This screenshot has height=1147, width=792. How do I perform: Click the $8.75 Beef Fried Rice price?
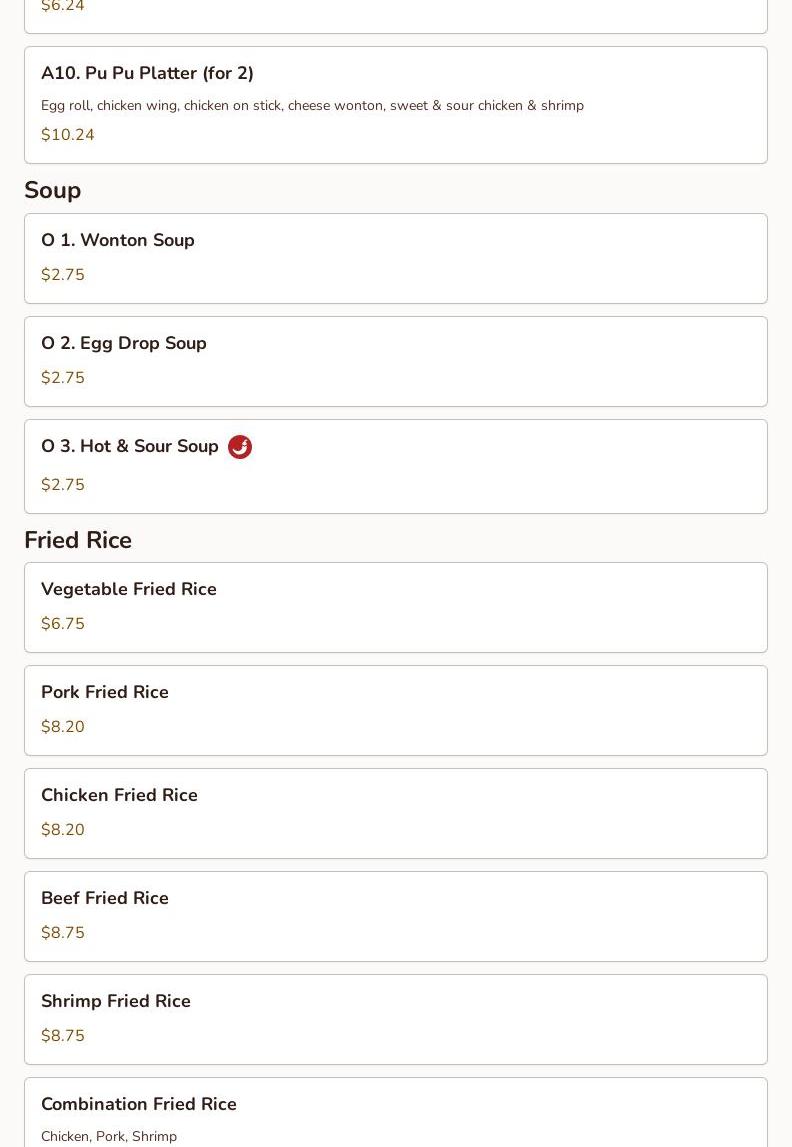[63, 933]
